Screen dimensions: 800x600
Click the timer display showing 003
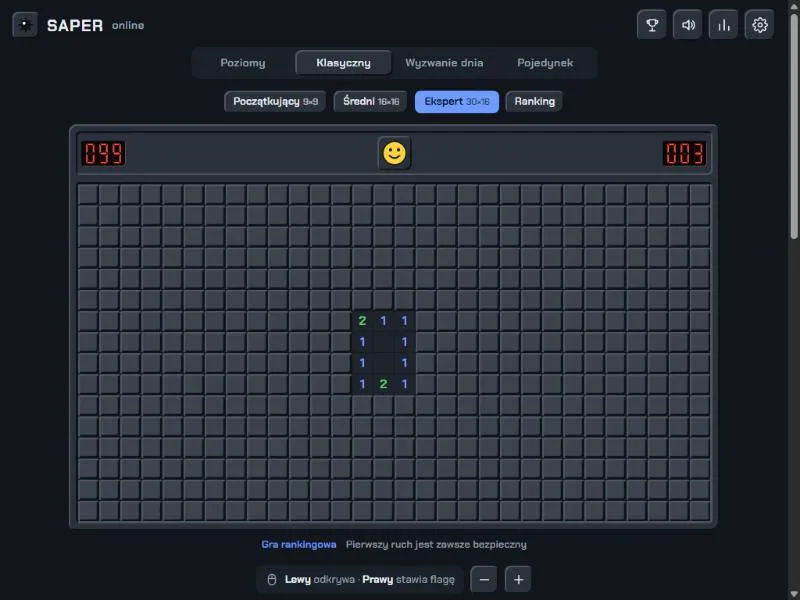click(x=685, y=153)
